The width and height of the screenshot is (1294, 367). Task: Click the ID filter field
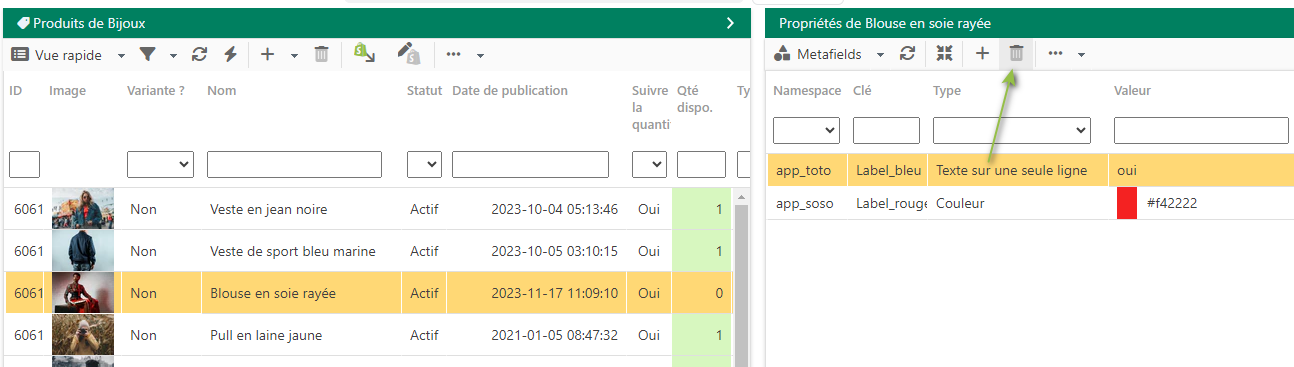tap(24, 164)
